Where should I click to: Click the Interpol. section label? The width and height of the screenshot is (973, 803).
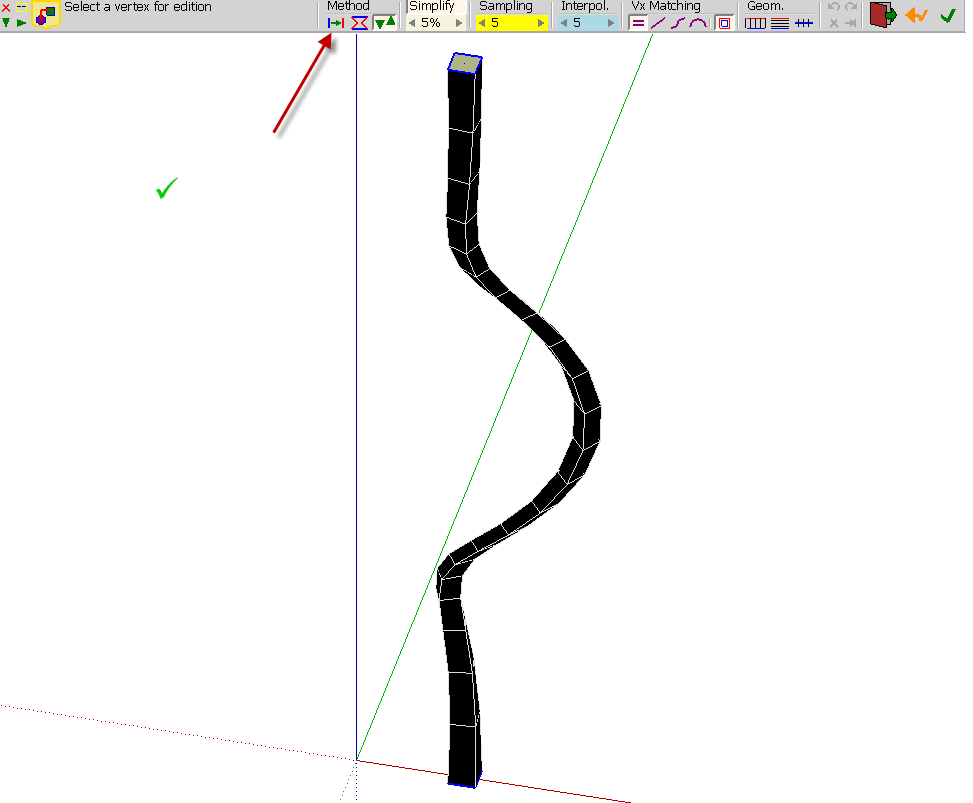click(585, 6)
